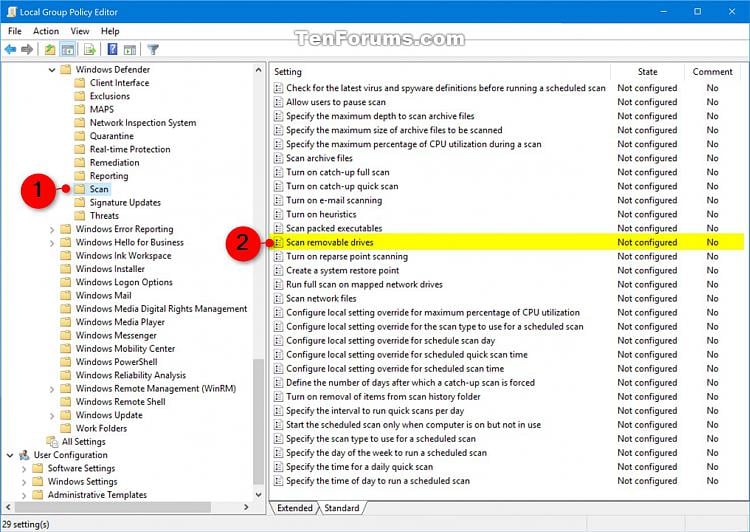Sort by the Setting column header

click(x=440, y=72)
